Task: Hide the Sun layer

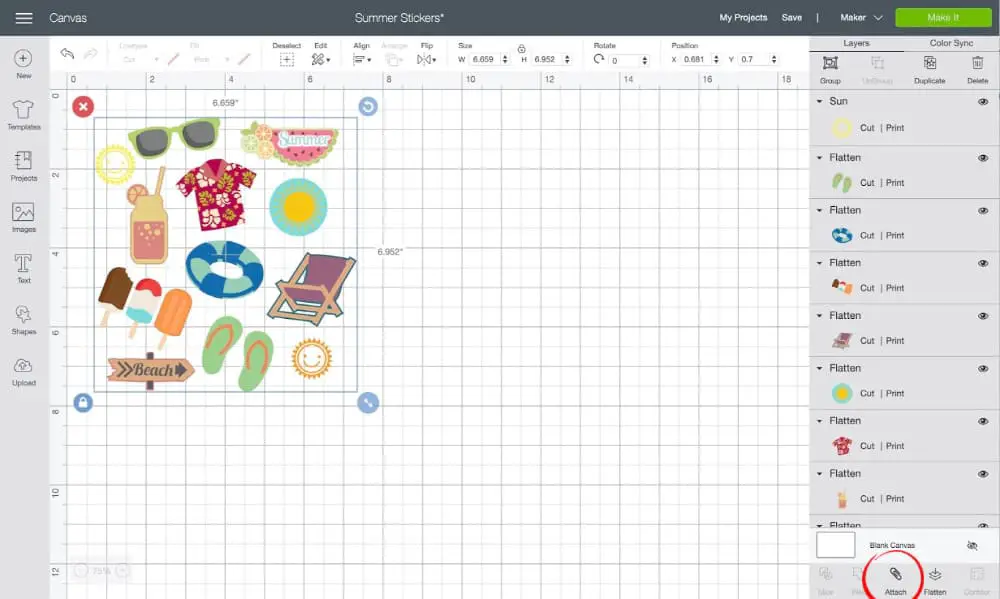Action: (983, 101)
